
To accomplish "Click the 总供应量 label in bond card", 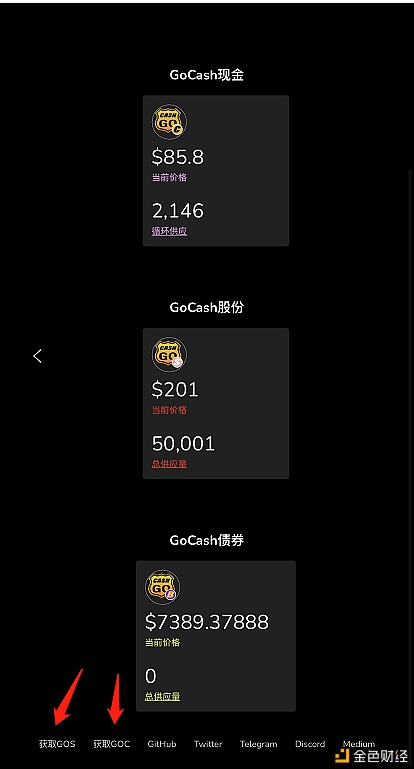I will tap(162, 696).
